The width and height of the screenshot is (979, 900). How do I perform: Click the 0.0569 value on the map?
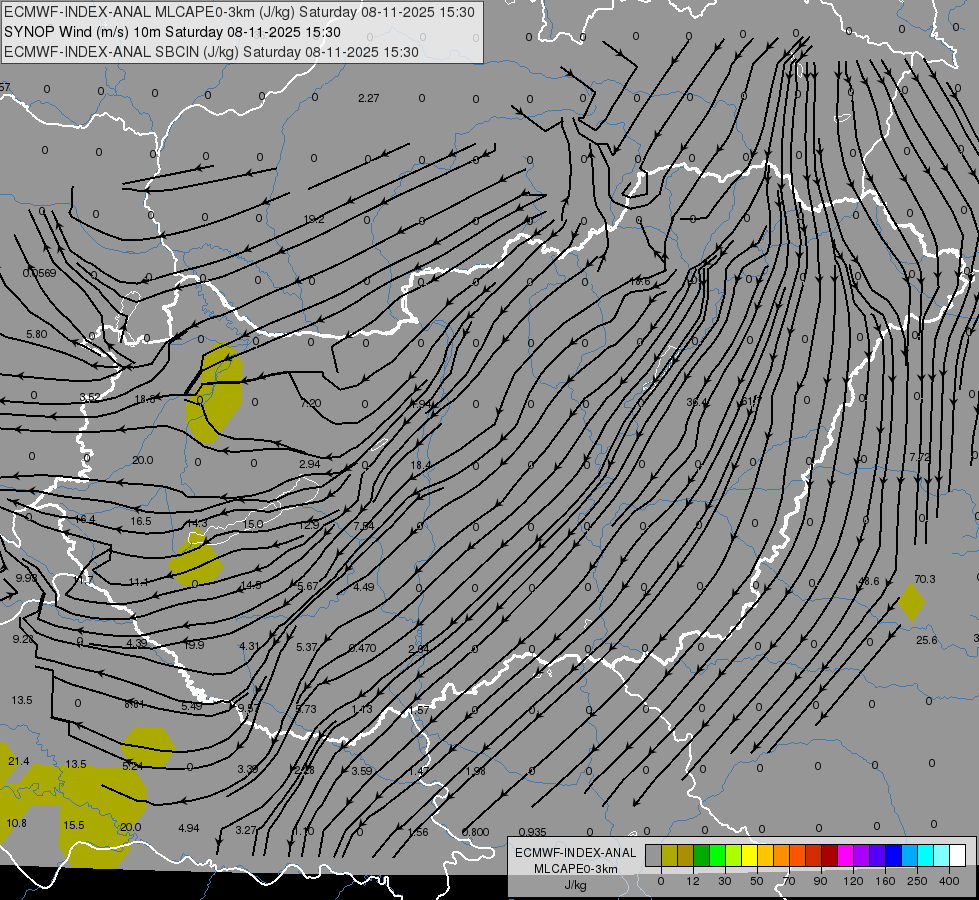(x=39, y=273)
